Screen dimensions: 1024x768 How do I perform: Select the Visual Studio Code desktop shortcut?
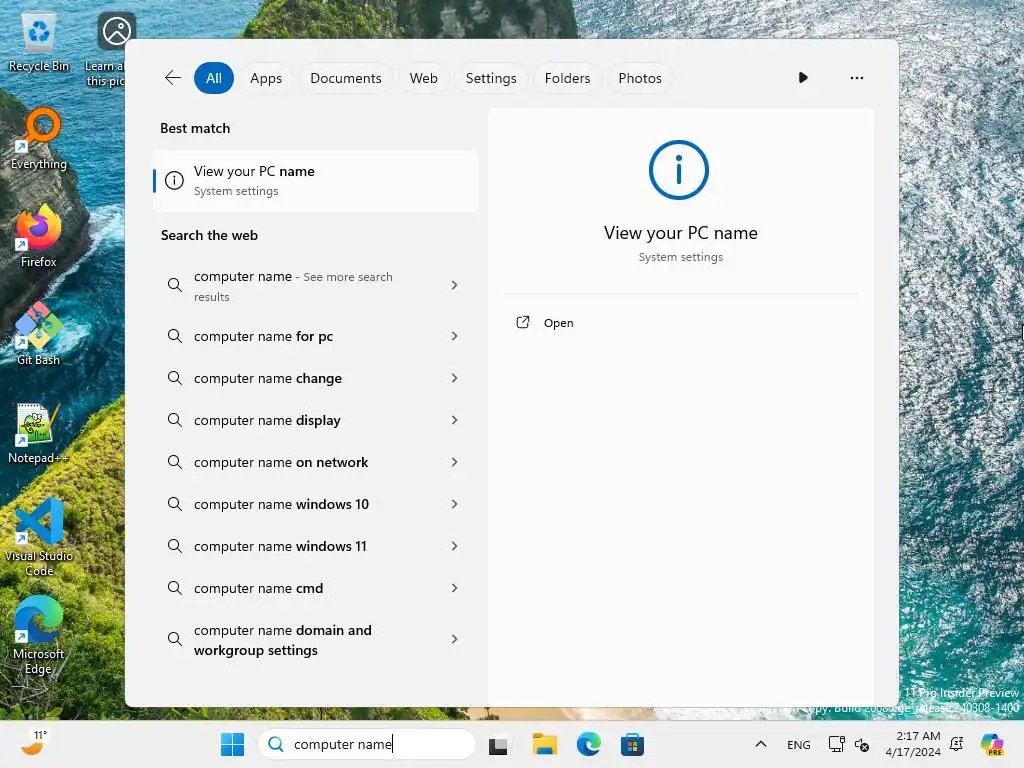pyautogui.click(x=39, y=537)
